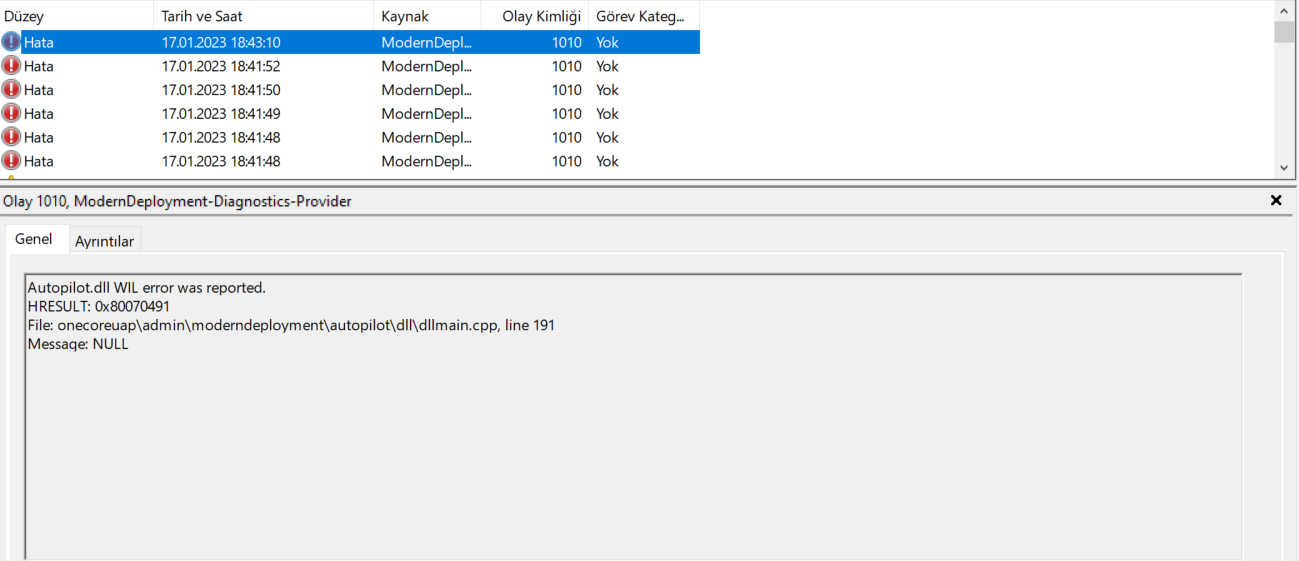Sort by the Görev Kategorisi column header

coord(644,16)
